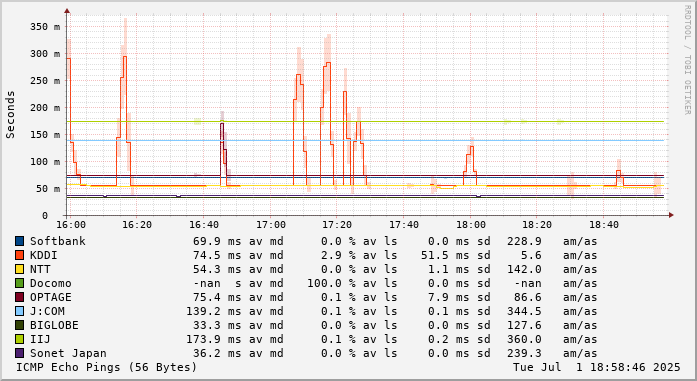Click OPTAGE's 7.9 ms standard deviation
697x381 pixels.
[449, 297]
